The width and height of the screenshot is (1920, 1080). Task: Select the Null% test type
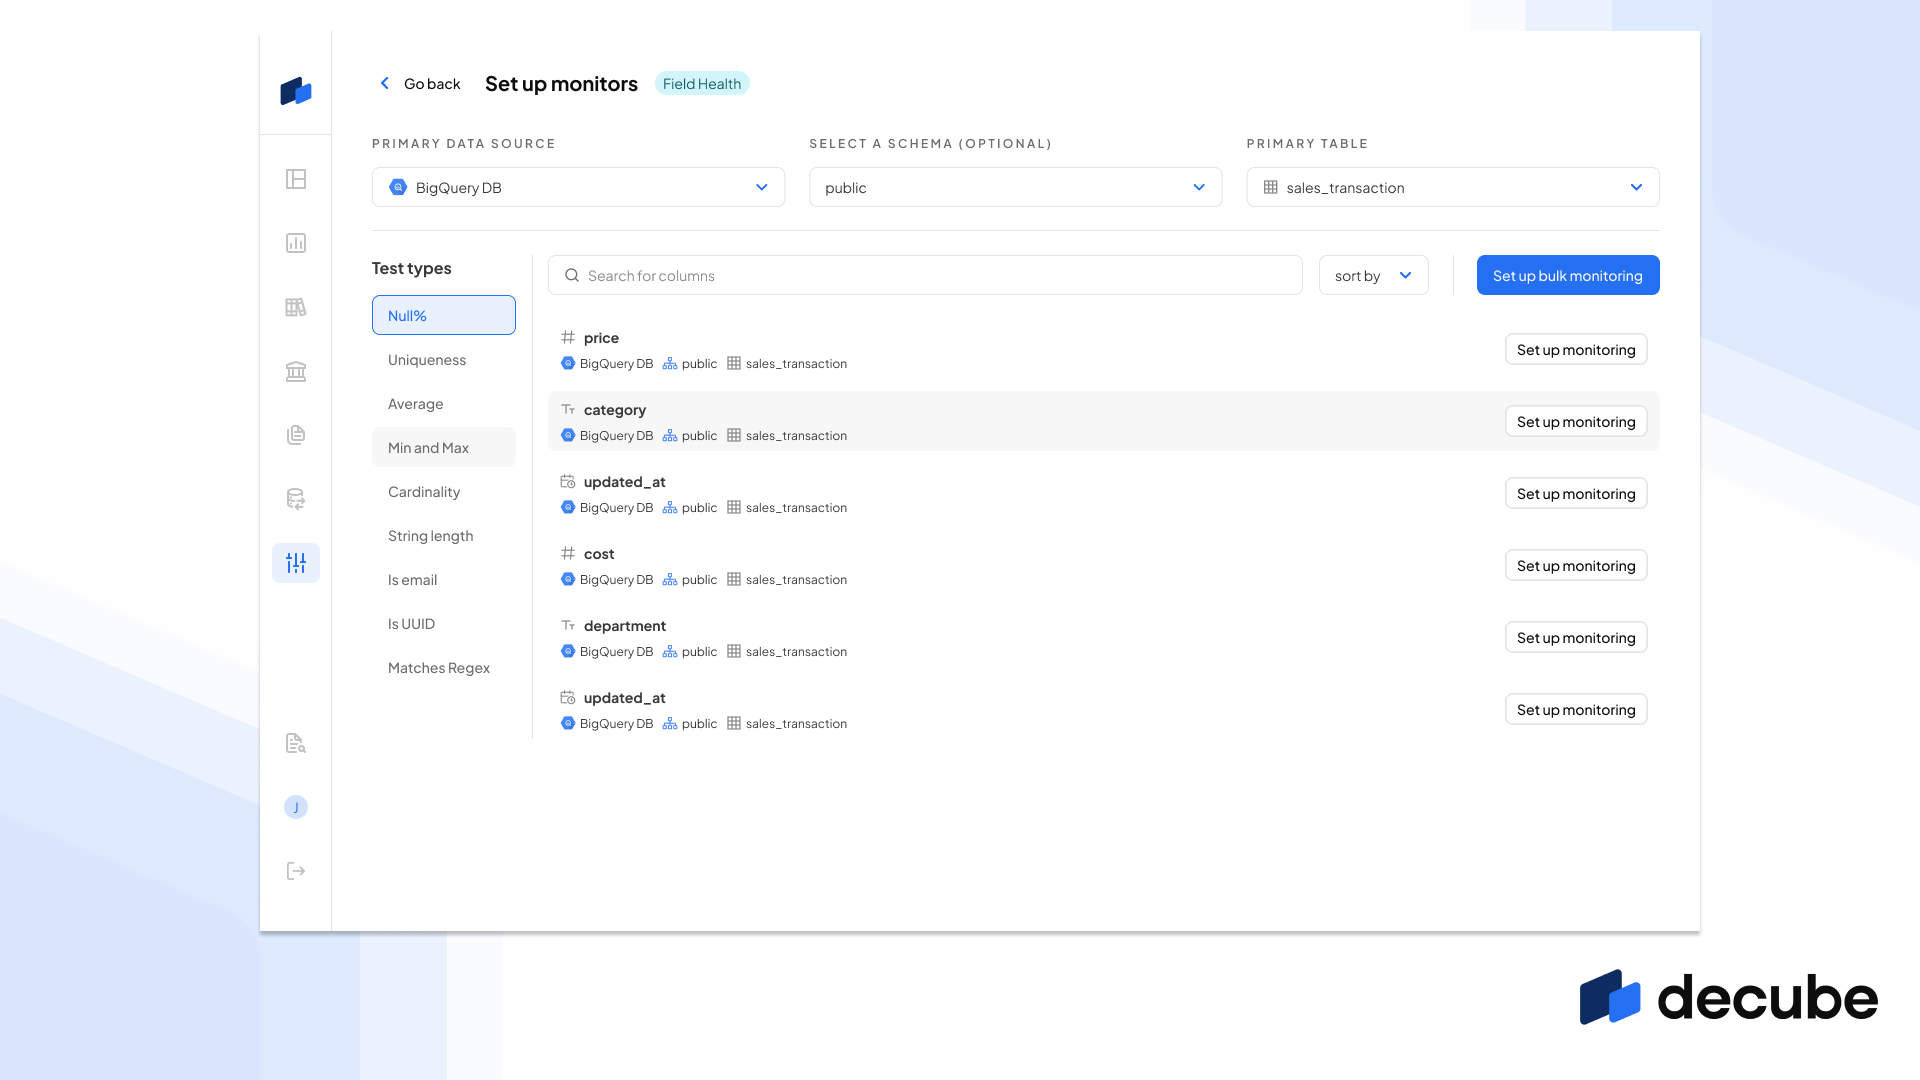(444, 315)
